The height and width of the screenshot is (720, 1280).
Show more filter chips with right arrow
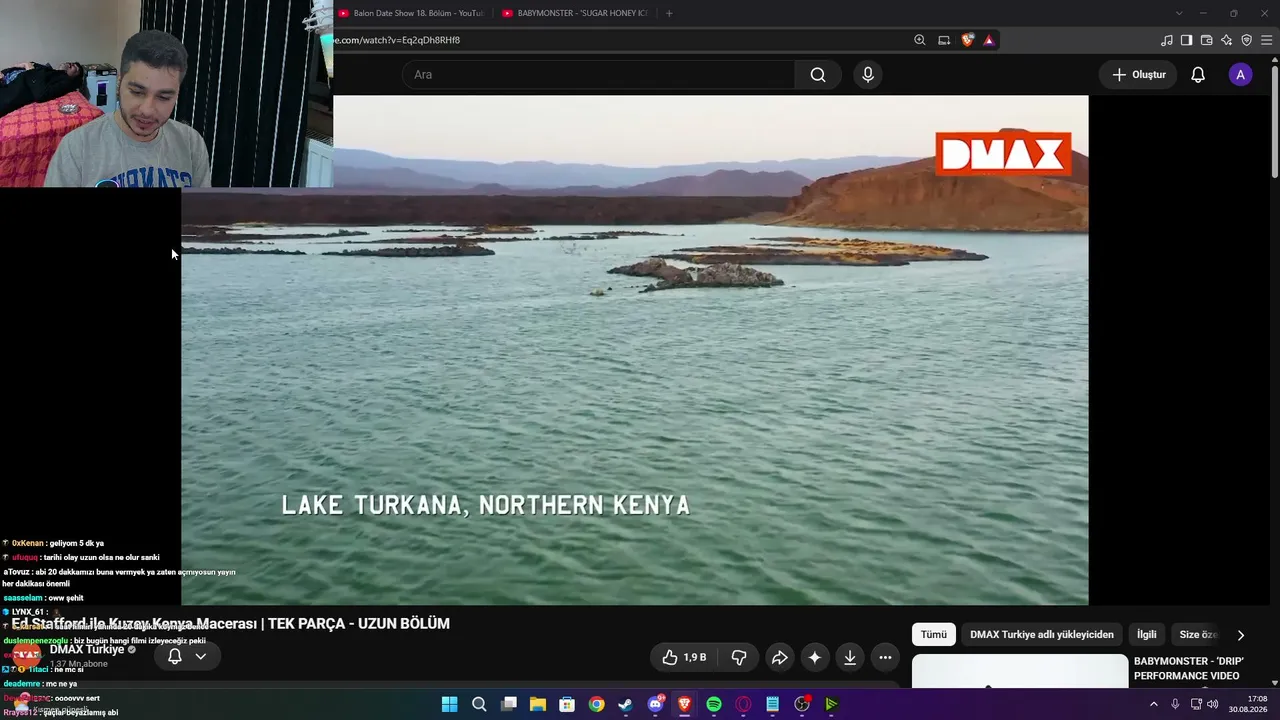tap(1241, 635)
